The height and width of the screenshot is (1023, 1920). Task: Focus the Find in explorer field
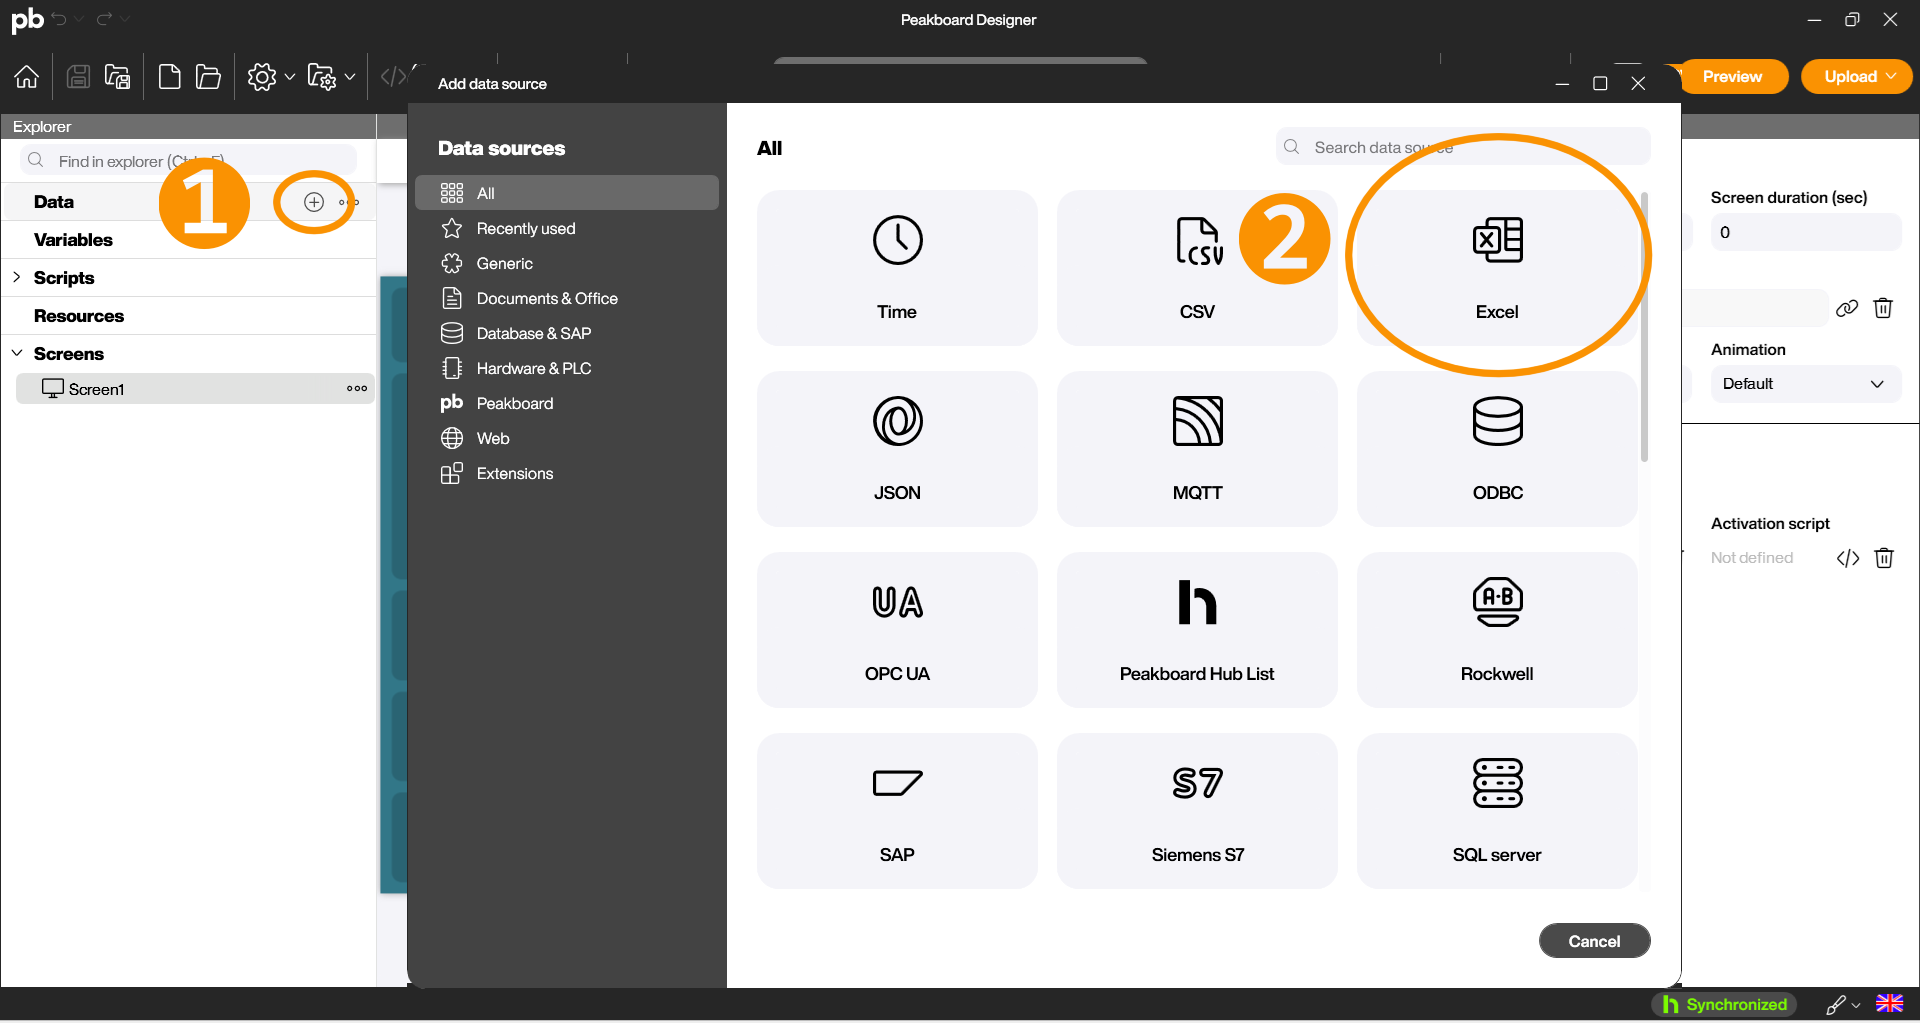pyautogui.click(x=188, y=160)
